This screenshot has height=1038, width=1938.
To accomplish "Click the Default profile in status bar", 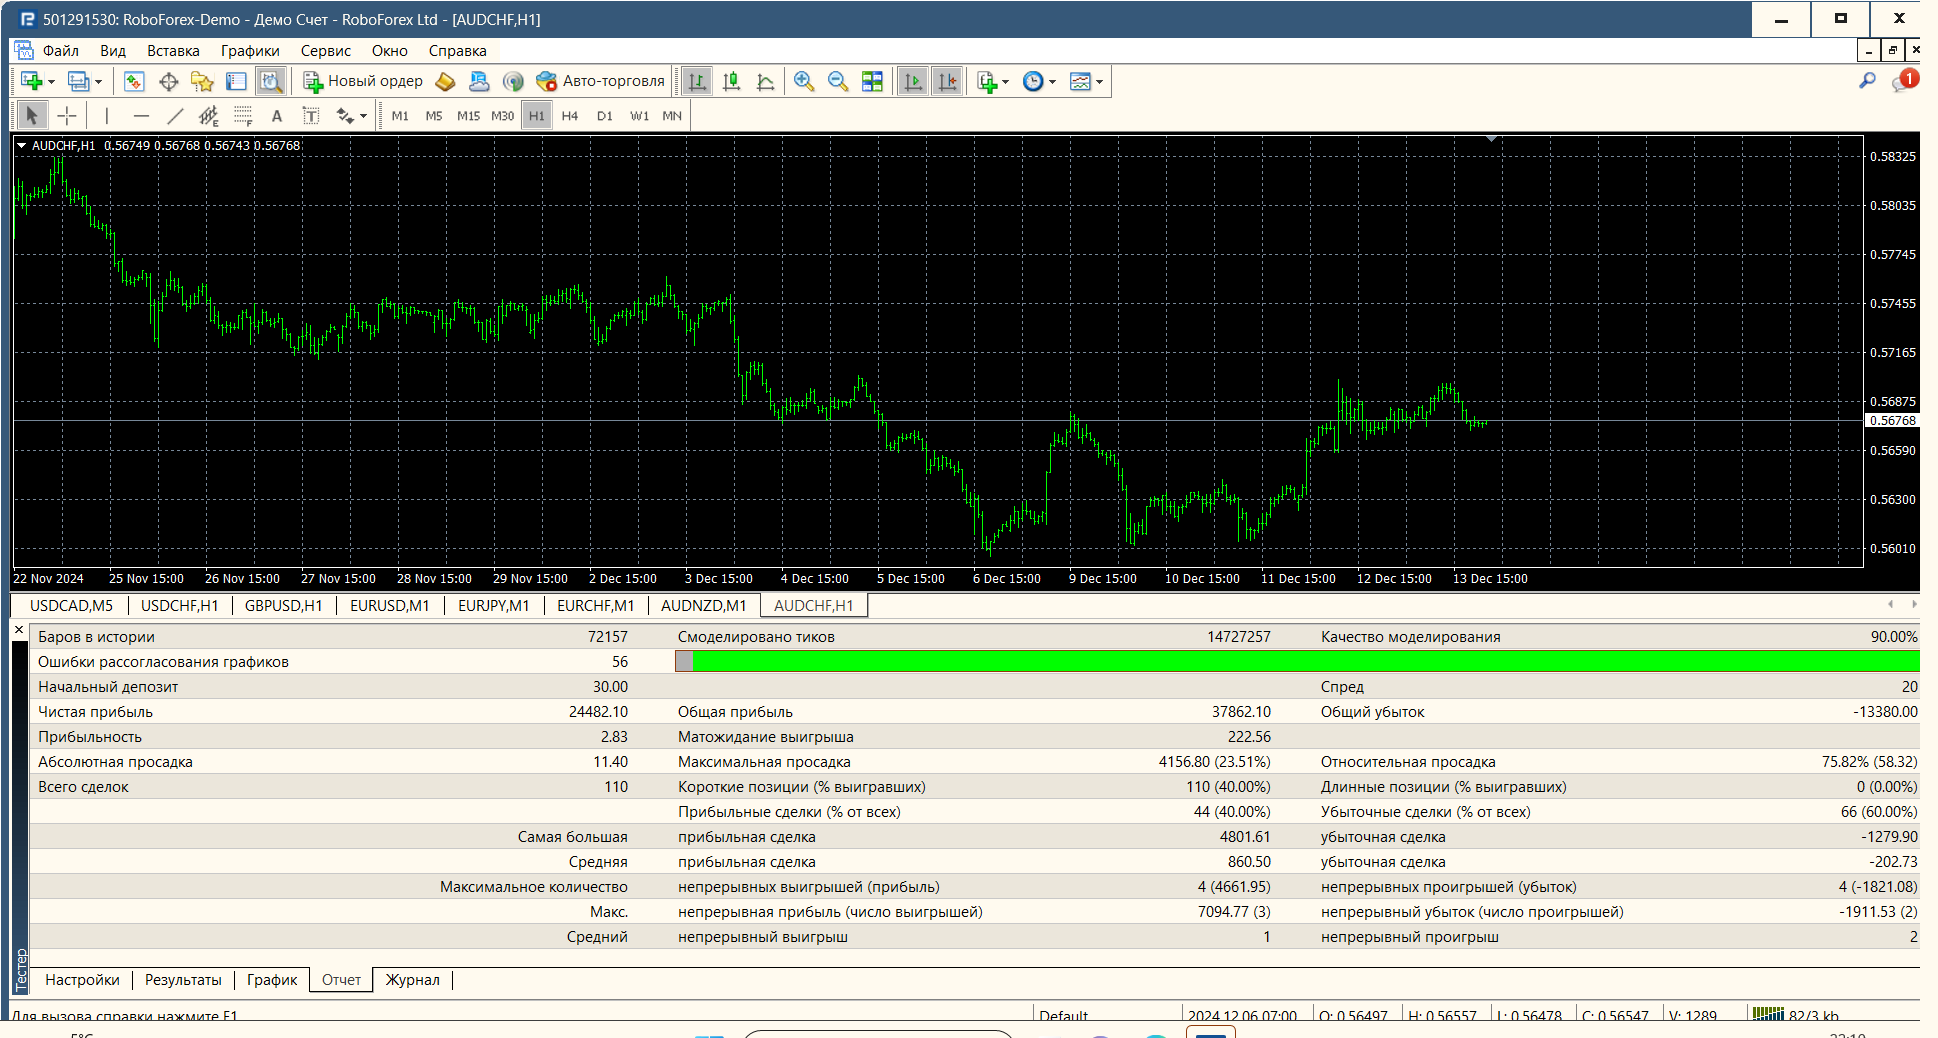I will pyautogui.click(x=1063, y=1015).
